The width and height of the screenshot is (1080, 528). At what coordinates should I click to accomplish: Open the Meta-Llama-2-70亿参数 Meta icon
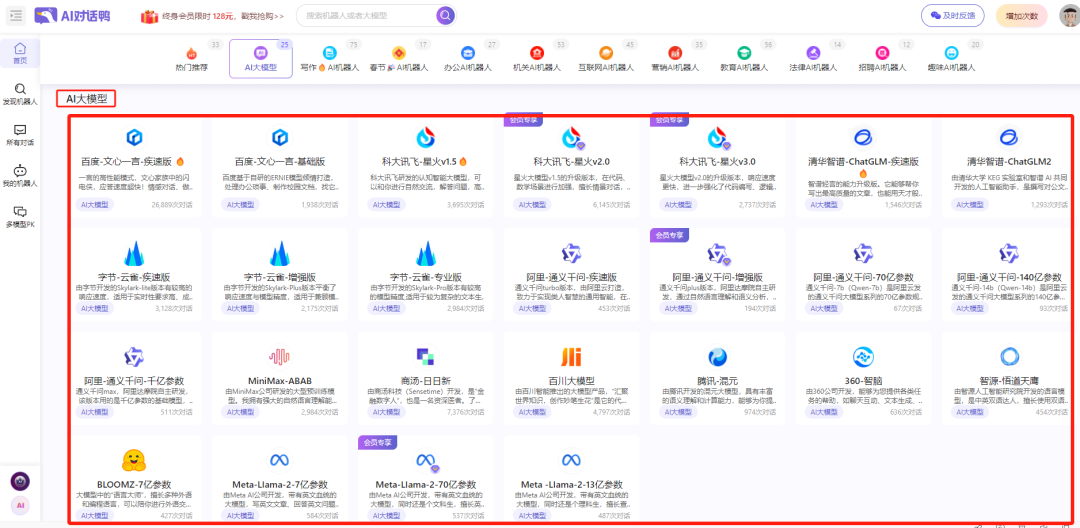[425, 460]
